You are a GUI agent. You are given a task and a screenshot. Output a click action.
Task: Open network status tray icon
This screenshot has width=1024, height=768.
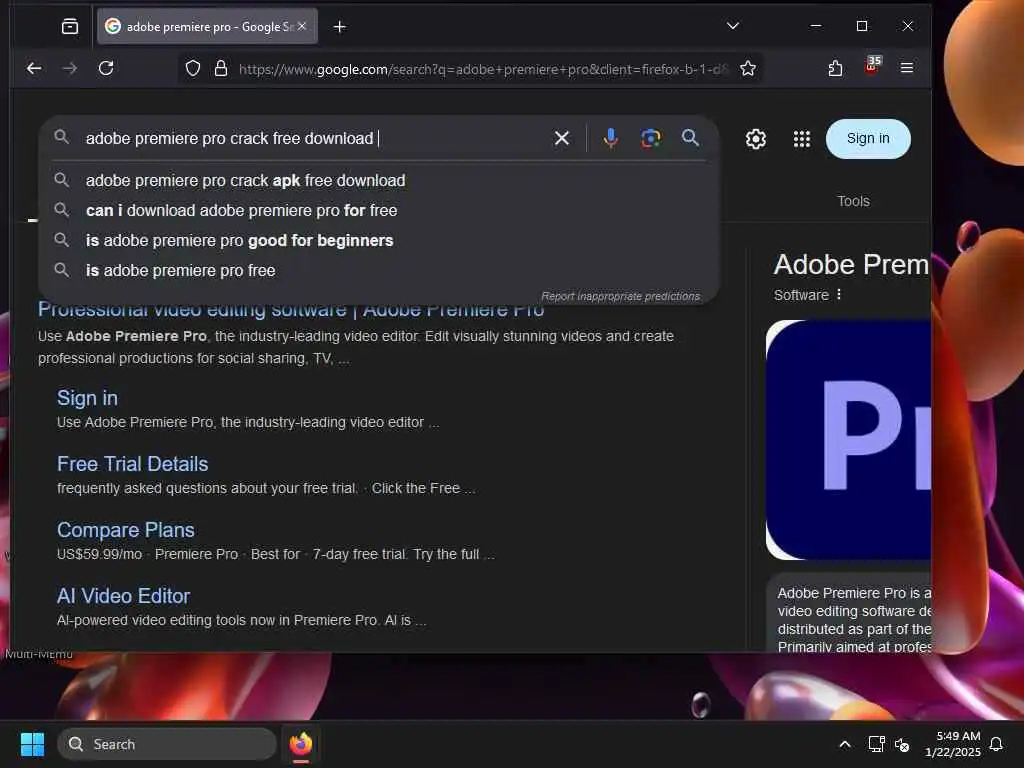click(876, 744)
